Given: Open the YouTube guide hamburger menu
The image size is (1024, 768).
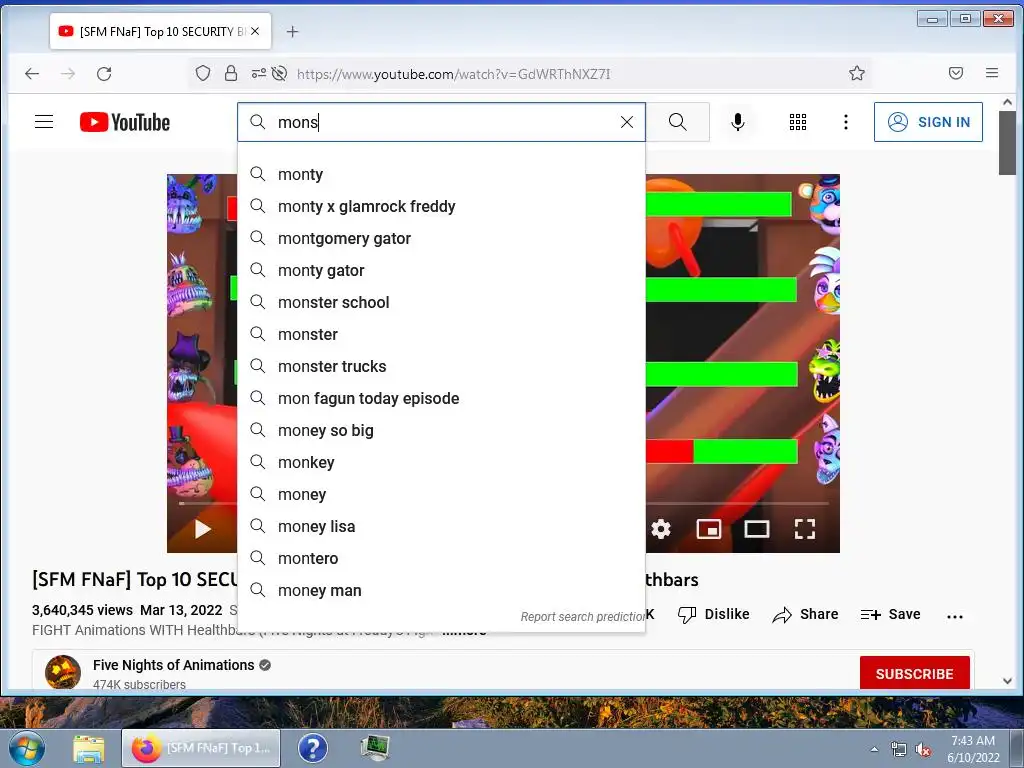Looking at the screenshot, I should (44, 122).
